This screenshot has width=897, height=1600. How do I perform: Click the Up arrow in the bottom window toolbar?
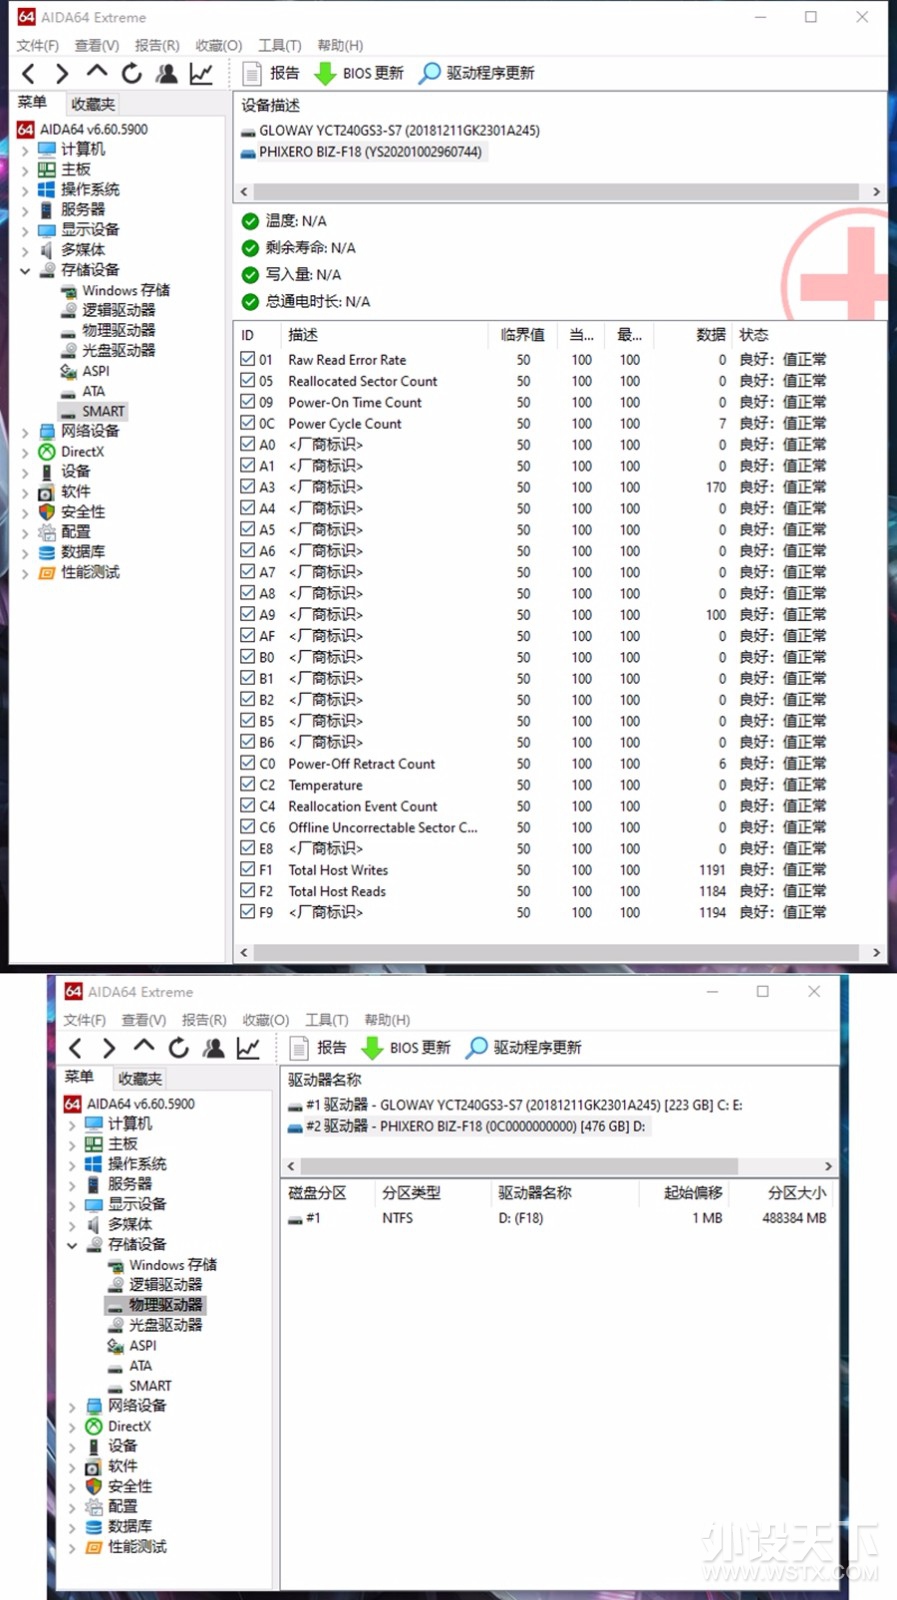coord(143,1046)
